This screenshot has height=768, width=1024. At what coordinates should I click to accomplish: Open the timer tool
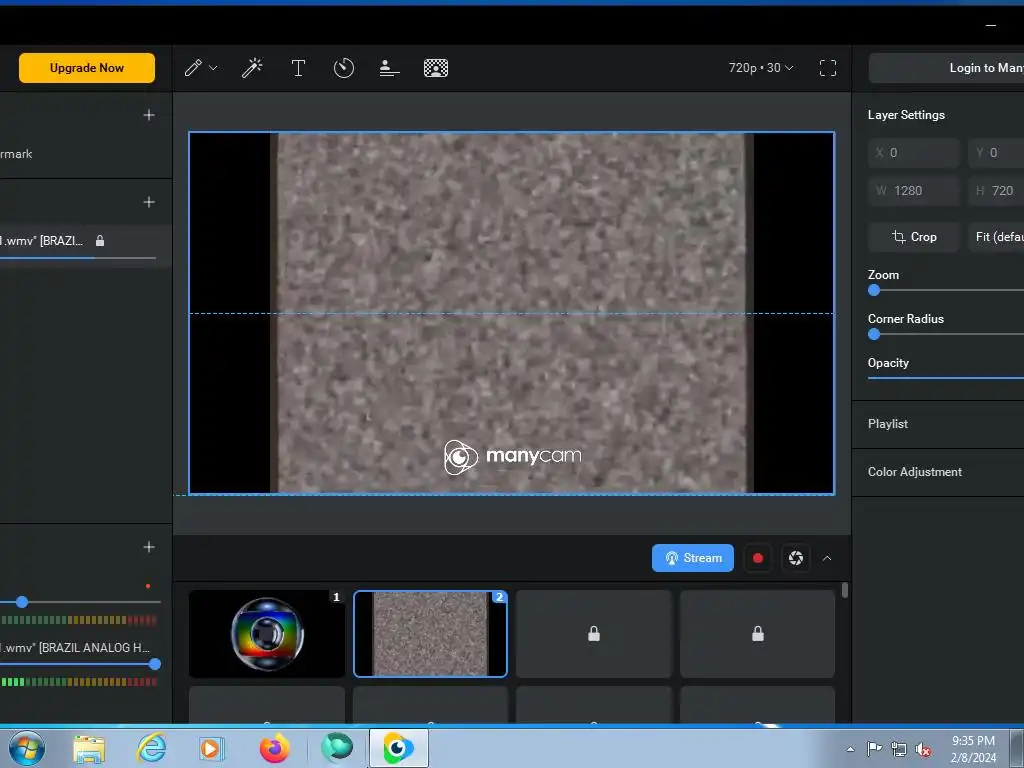344,68
